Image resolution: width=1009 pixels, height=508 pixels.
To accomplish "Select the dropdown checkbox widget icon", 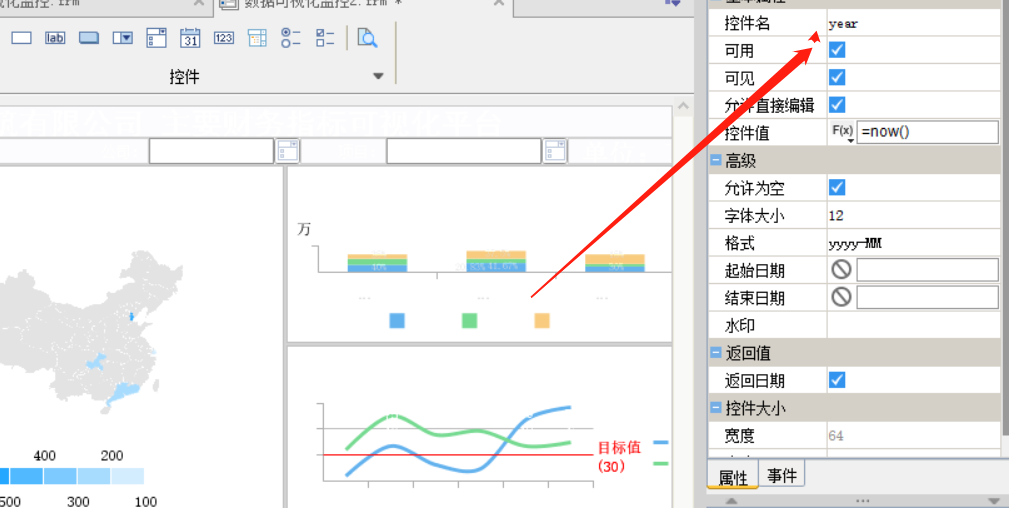I will pyautogui.click(x=156, y=38).
